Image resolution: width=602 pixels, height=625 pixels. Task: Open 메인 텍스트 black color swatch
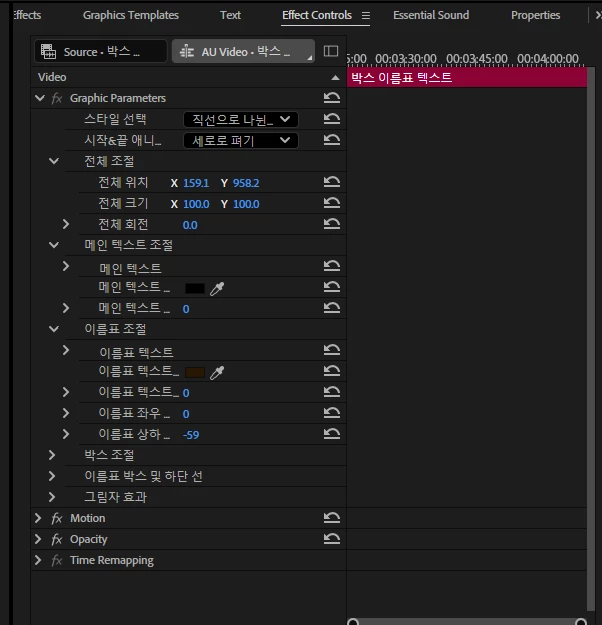195,288
